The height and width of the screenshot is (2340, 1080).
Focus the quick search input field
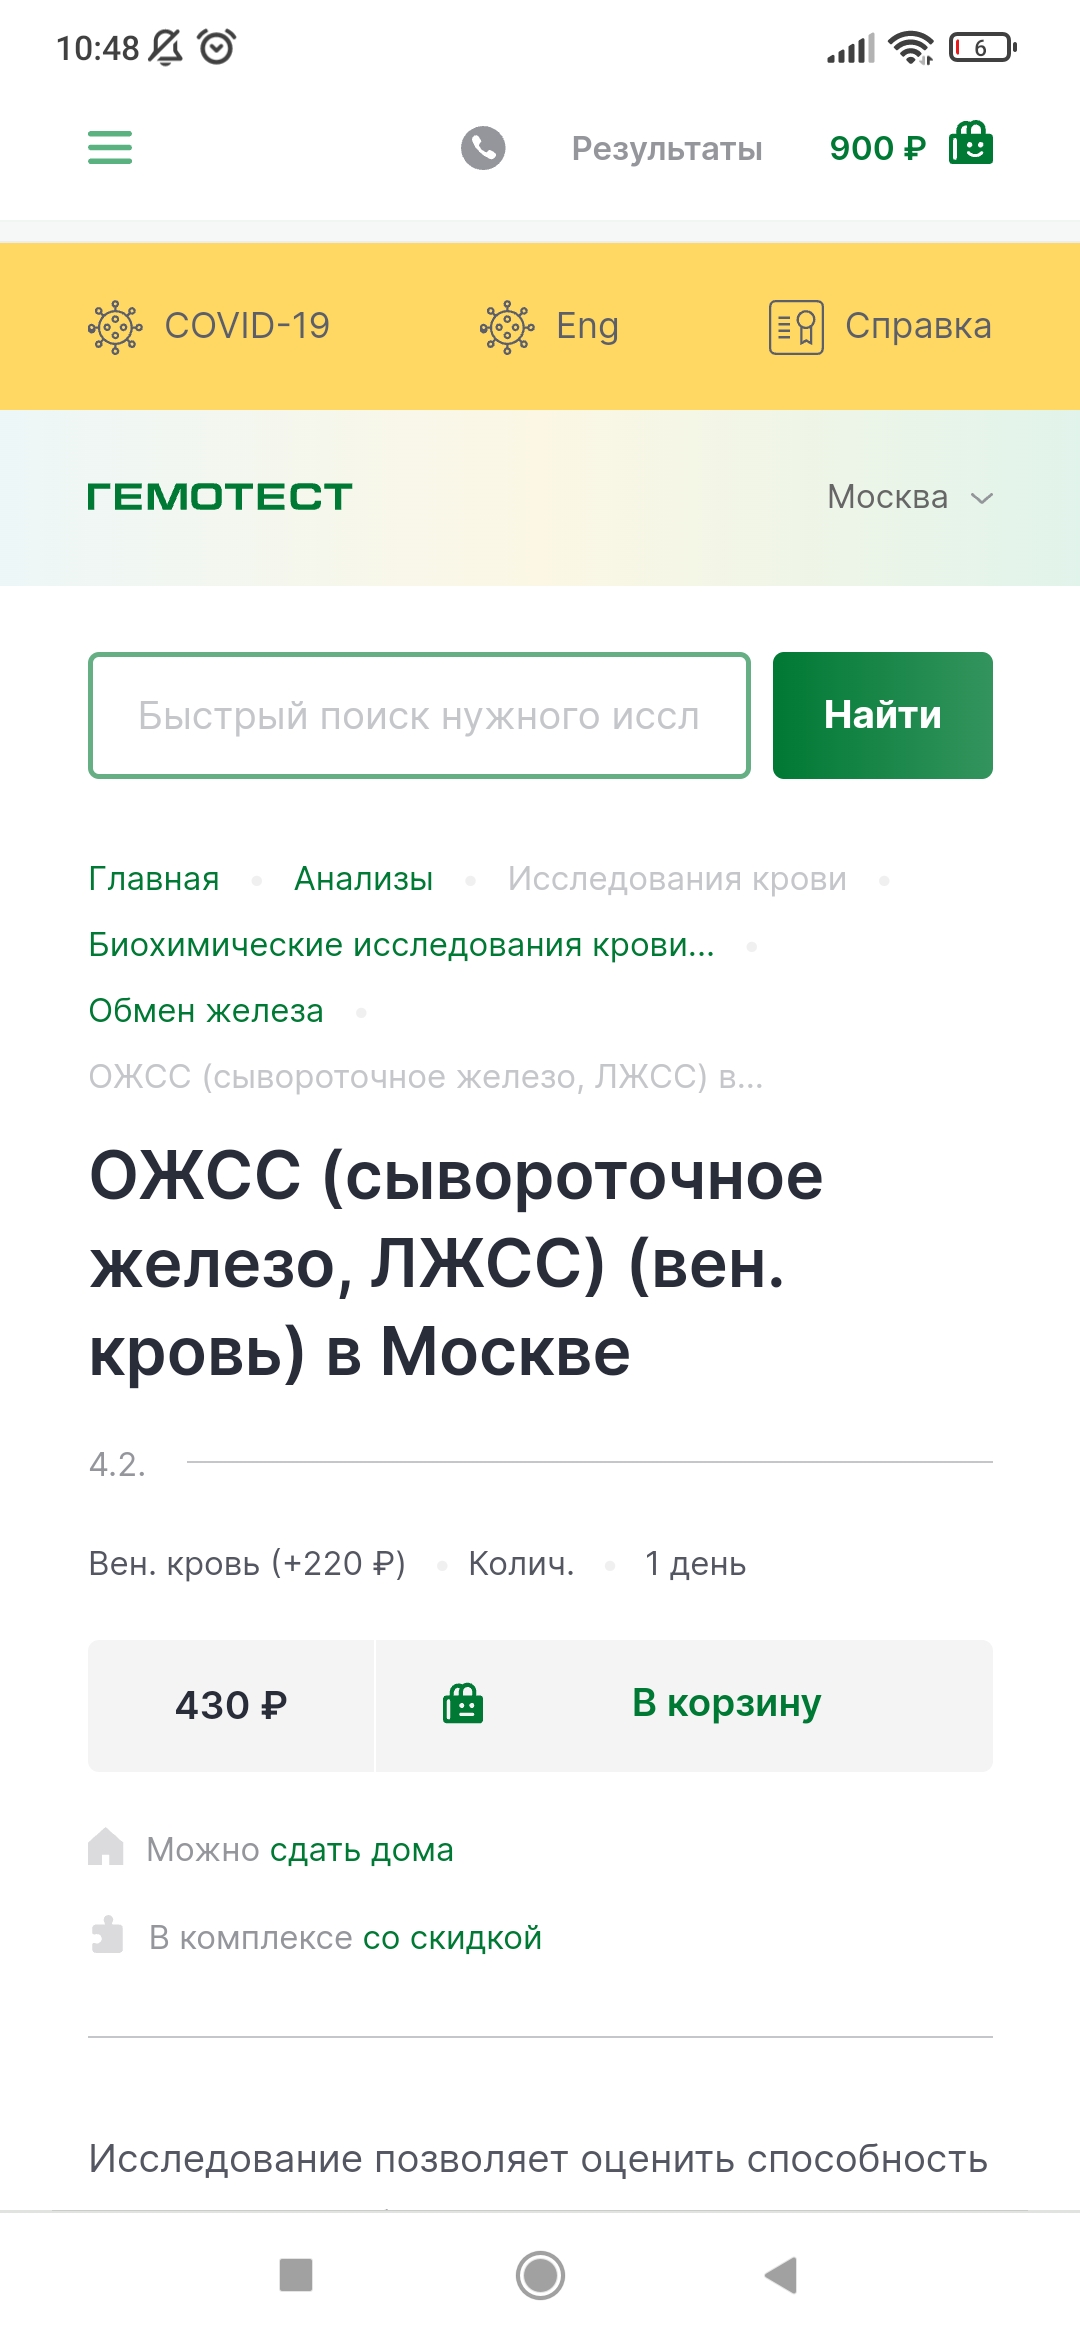tap(419, 715)
